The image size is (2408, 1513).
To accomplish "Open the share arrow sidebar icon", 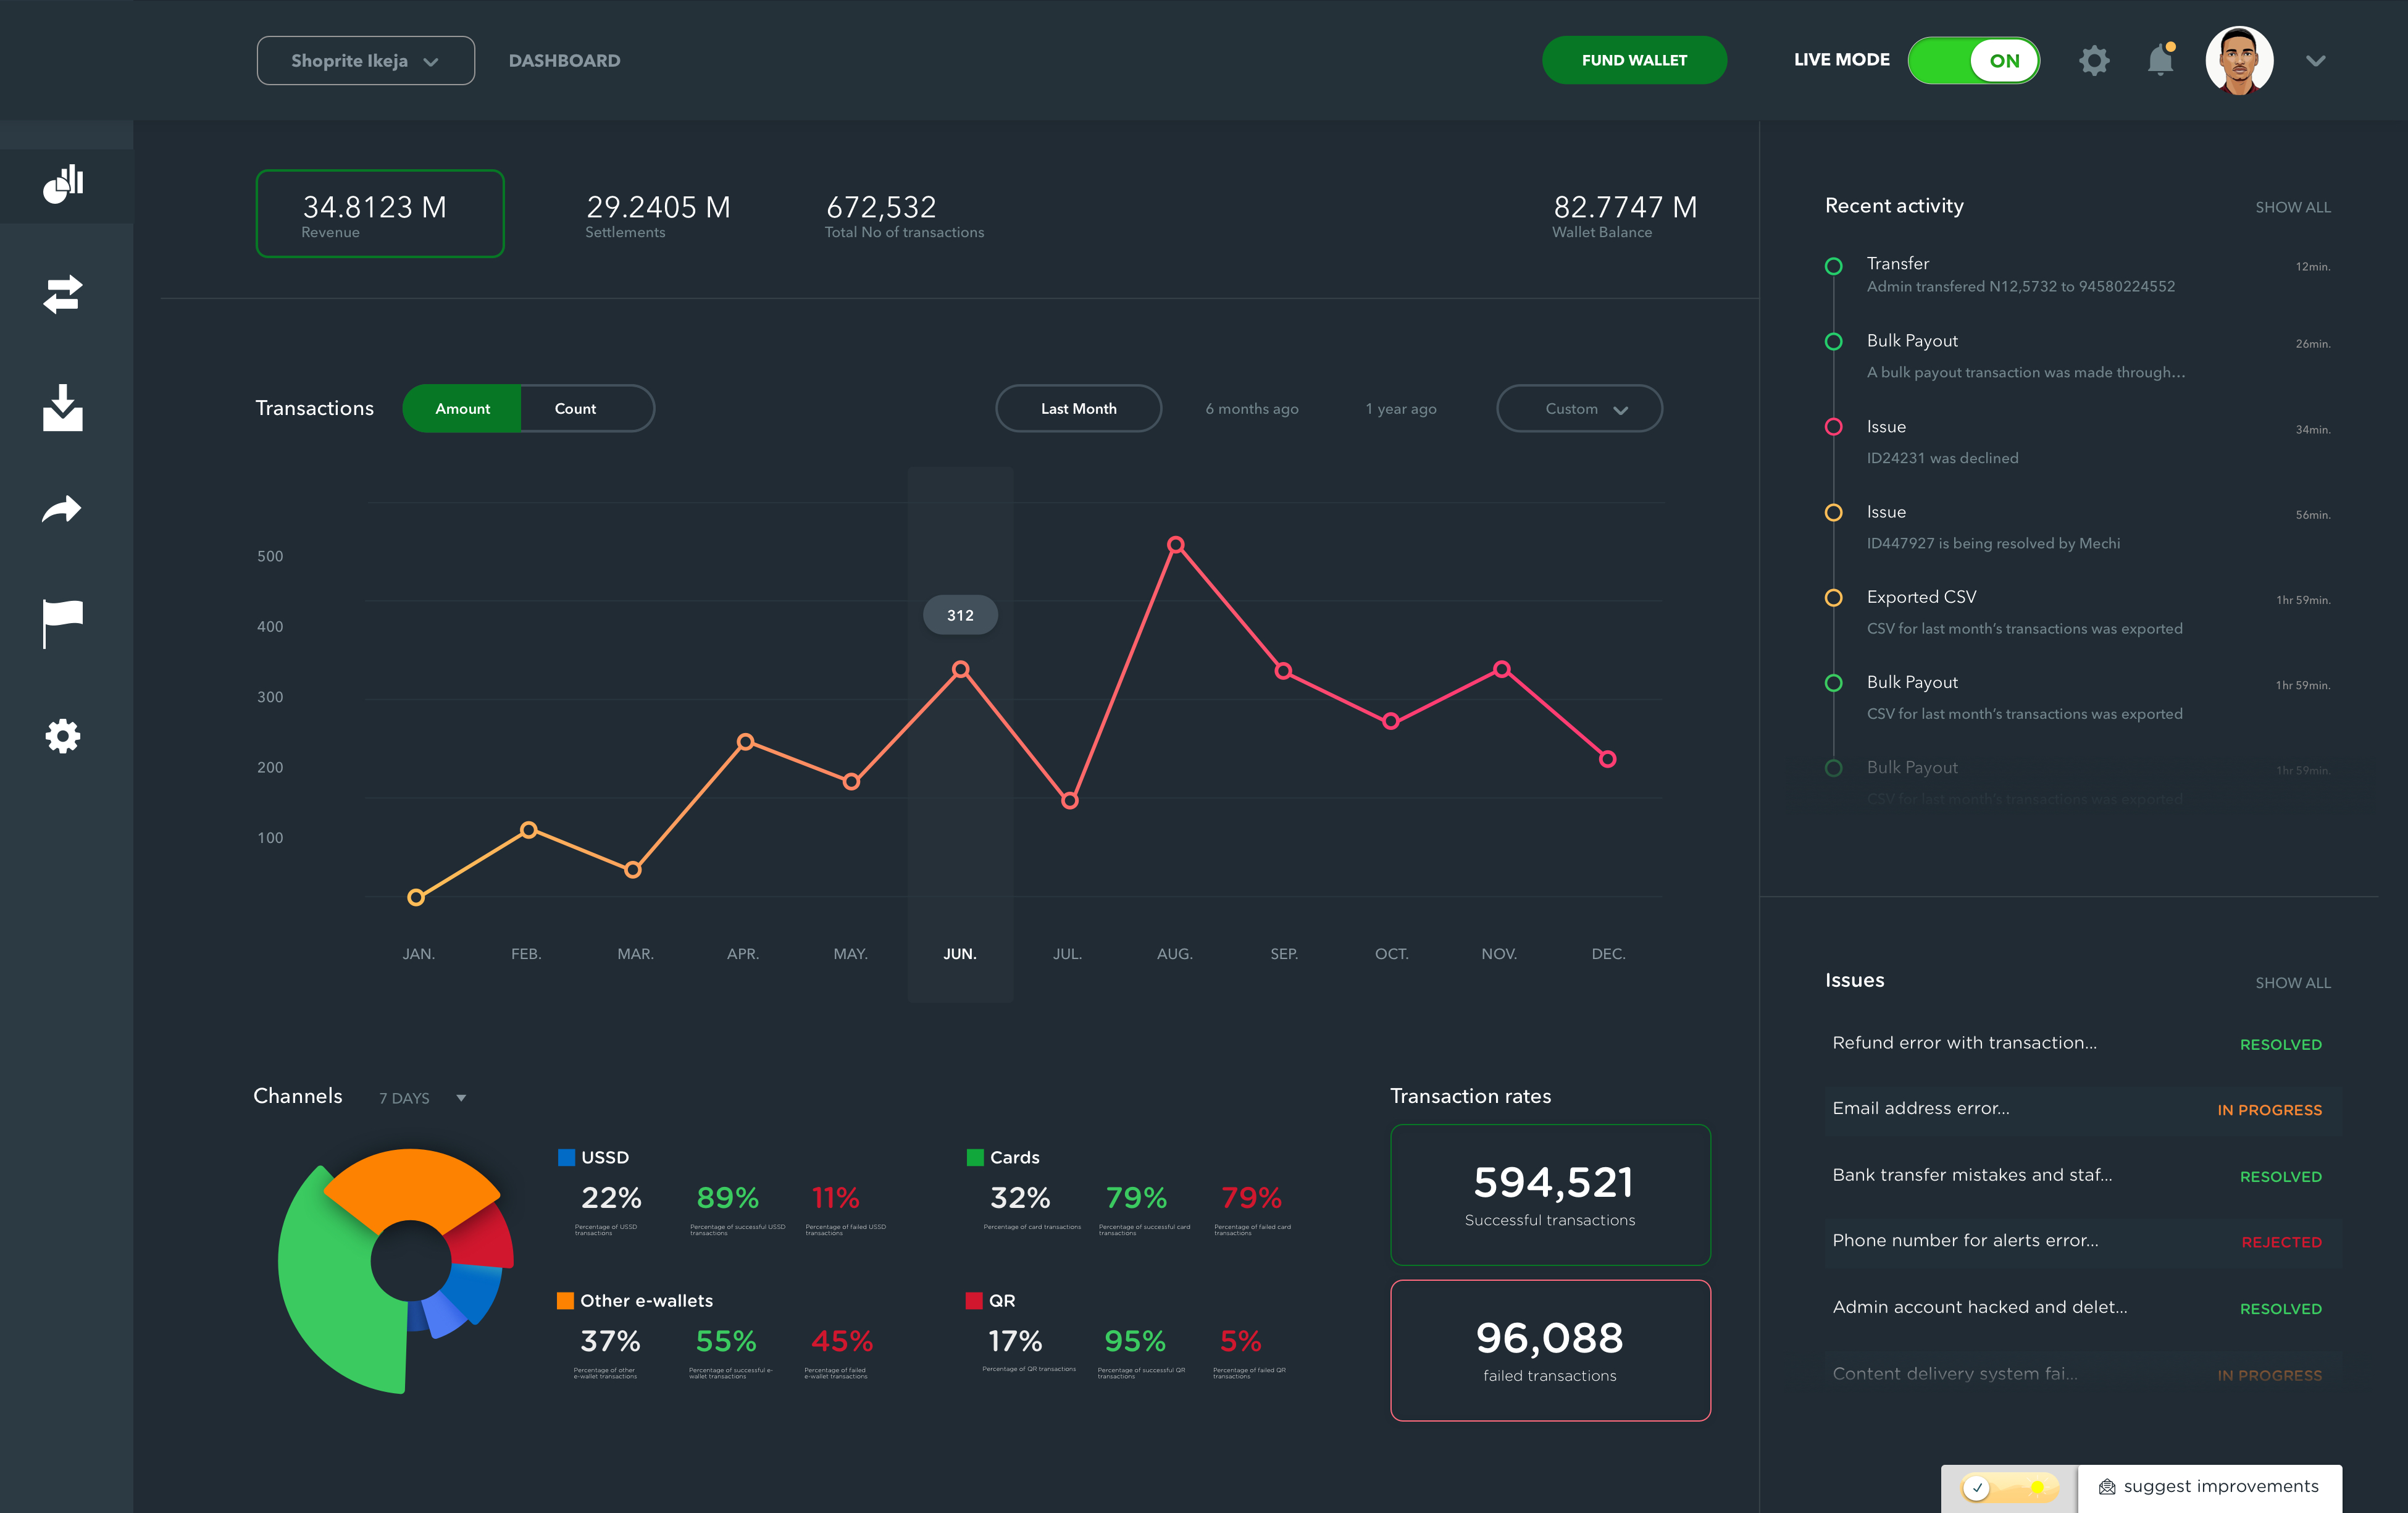I will pyautogui.click(x=62, y=509).
